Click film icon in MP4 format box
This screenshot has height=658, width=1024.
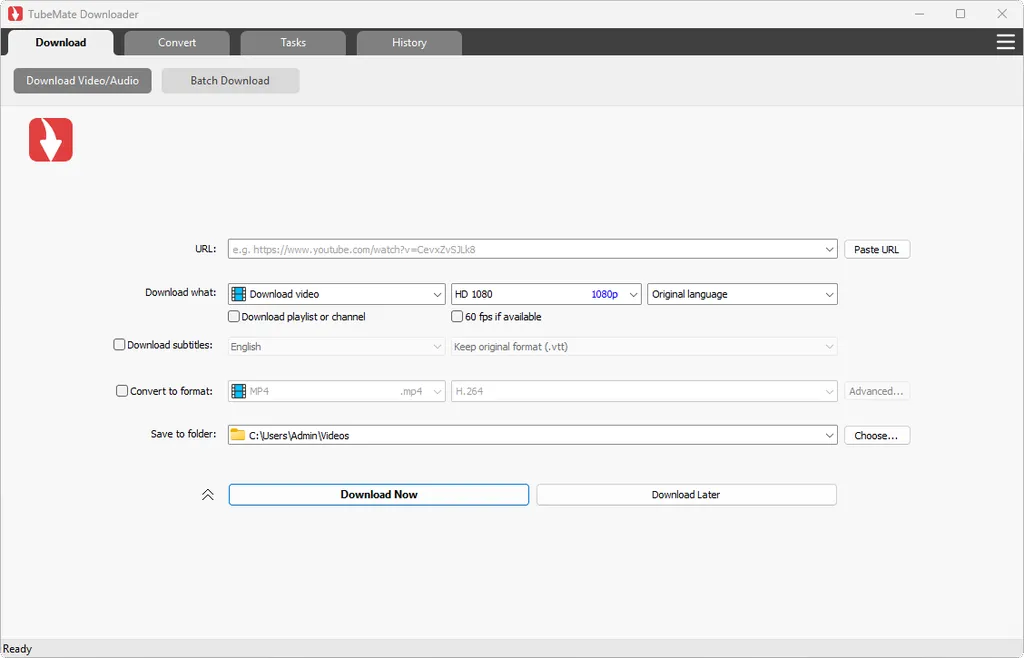239,391
